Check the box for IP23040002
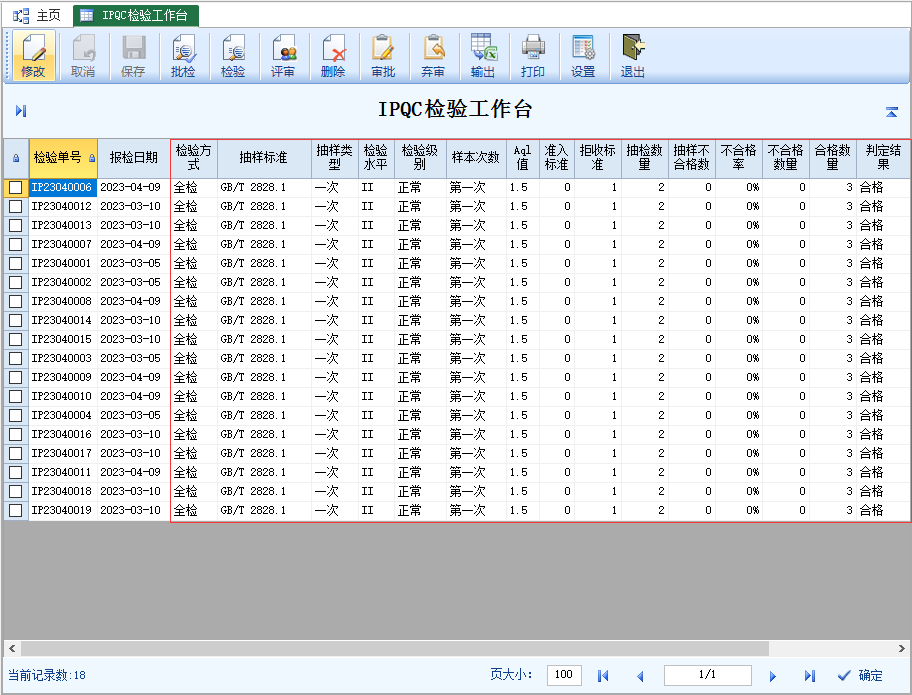This screenshot has width=912, height=695. click(x=16, y=282)
